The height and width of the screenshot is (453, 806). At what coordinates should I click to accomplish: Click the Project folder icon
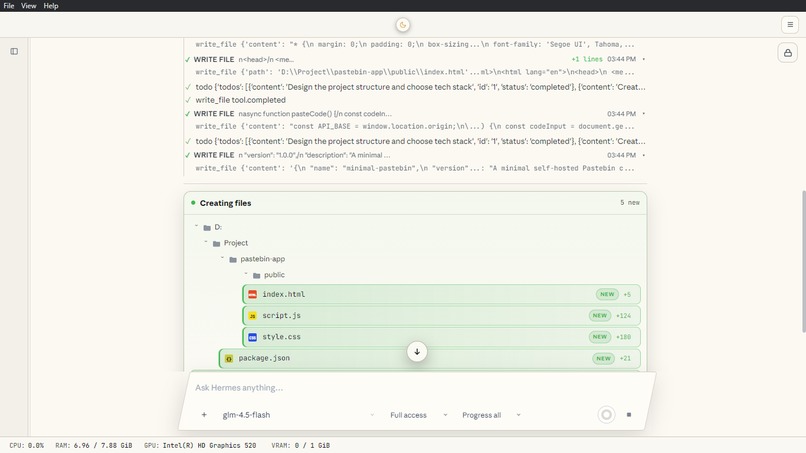[x=216, y=243]
